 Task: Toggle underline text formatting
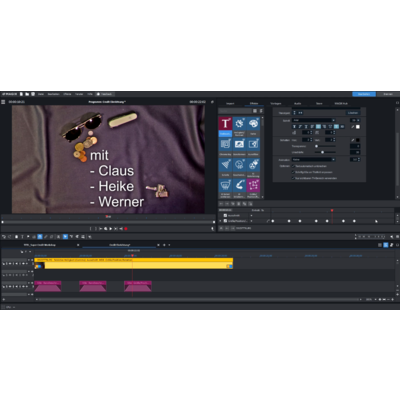[306, 127]
